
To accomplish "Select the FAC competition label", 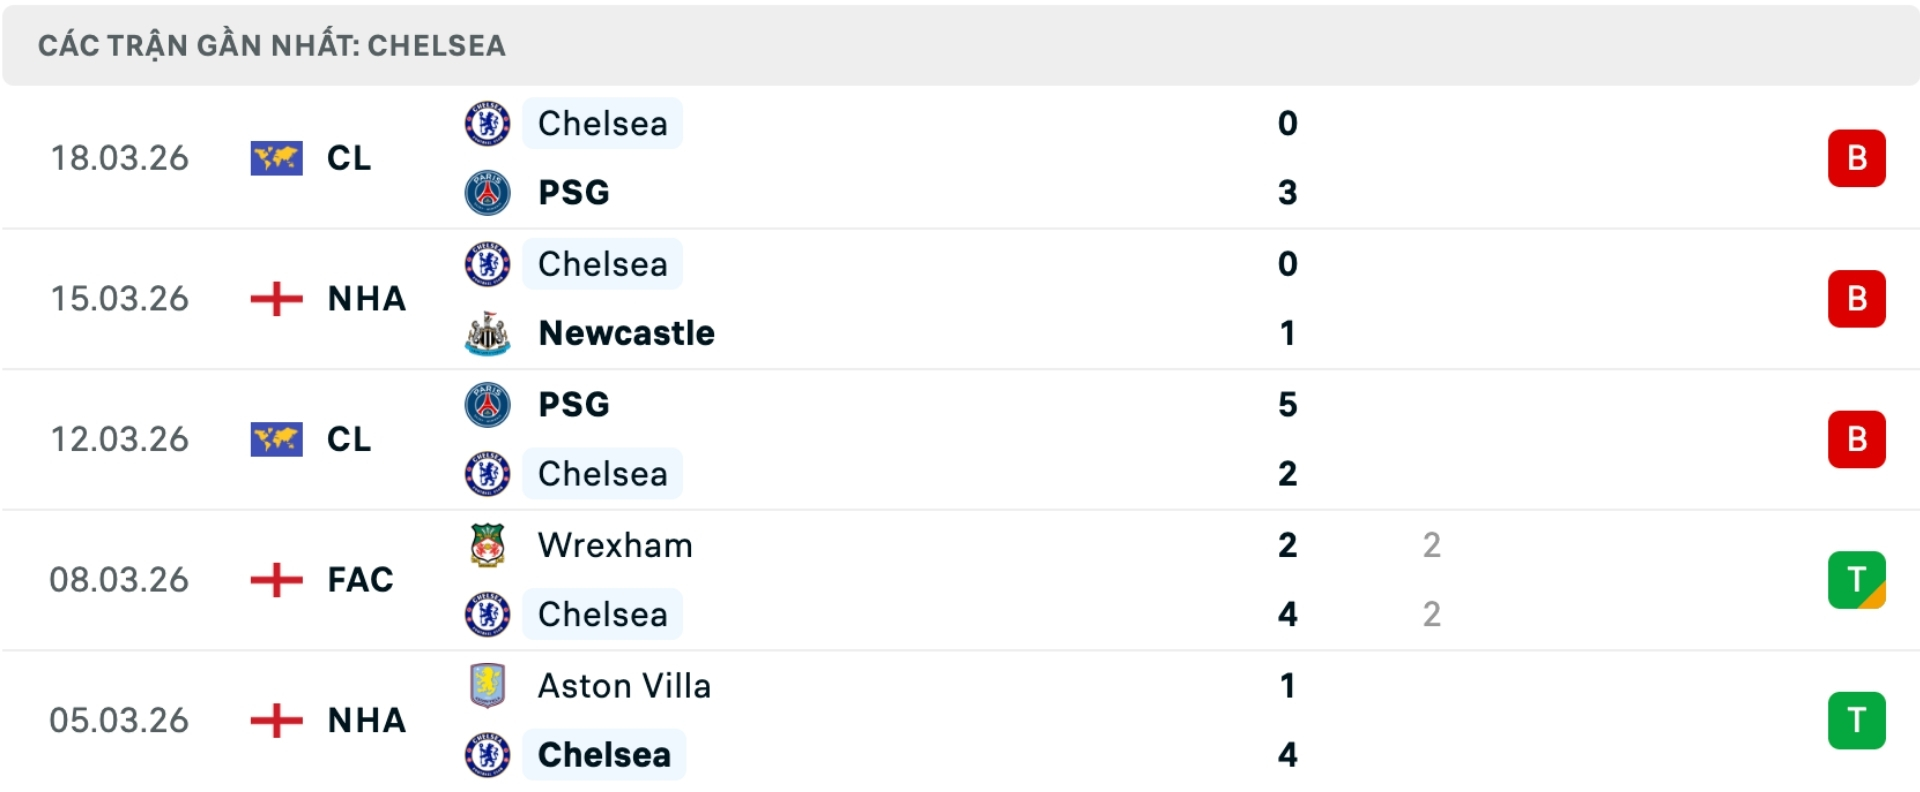I will point(360,580).
